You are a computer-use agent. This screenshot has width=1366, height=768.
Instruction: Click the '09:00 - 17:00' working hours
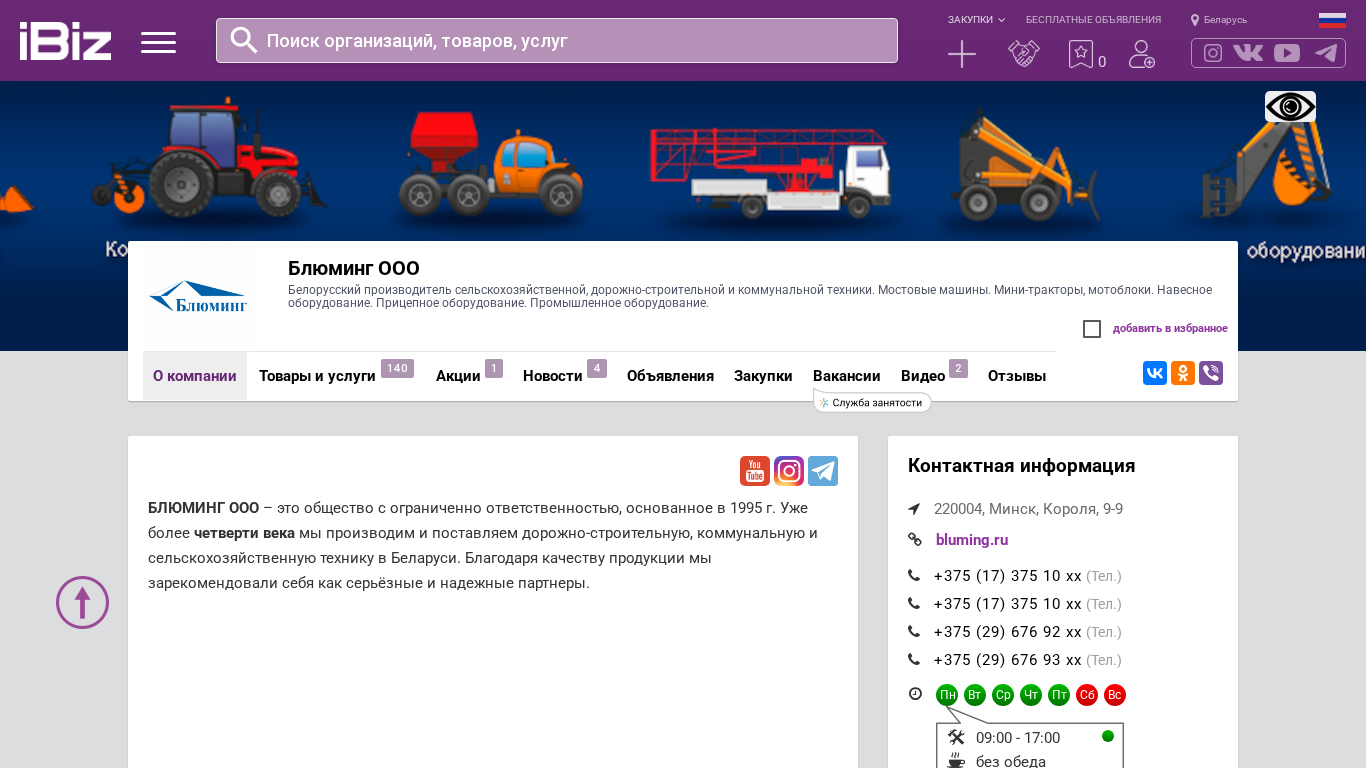click(x=1018, y=738)
